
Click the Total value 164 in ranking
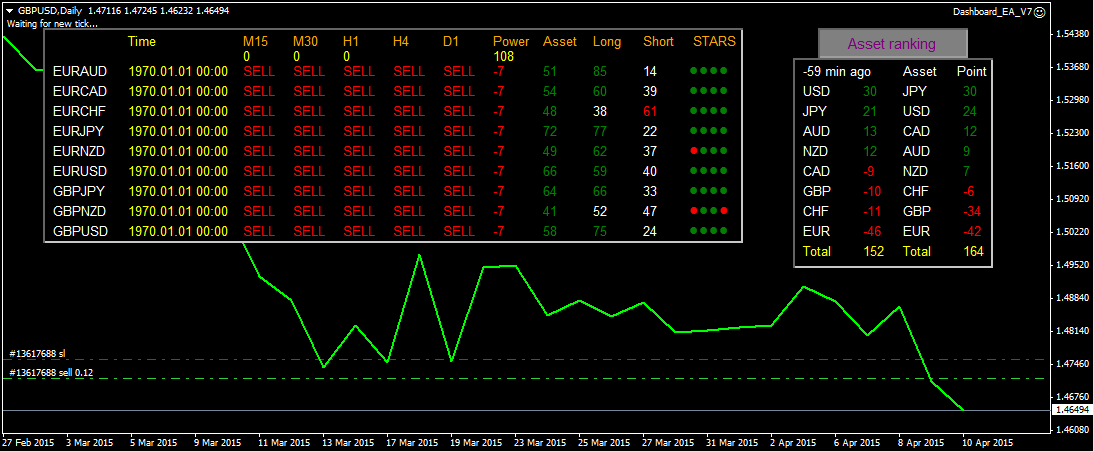pos(974,252)
